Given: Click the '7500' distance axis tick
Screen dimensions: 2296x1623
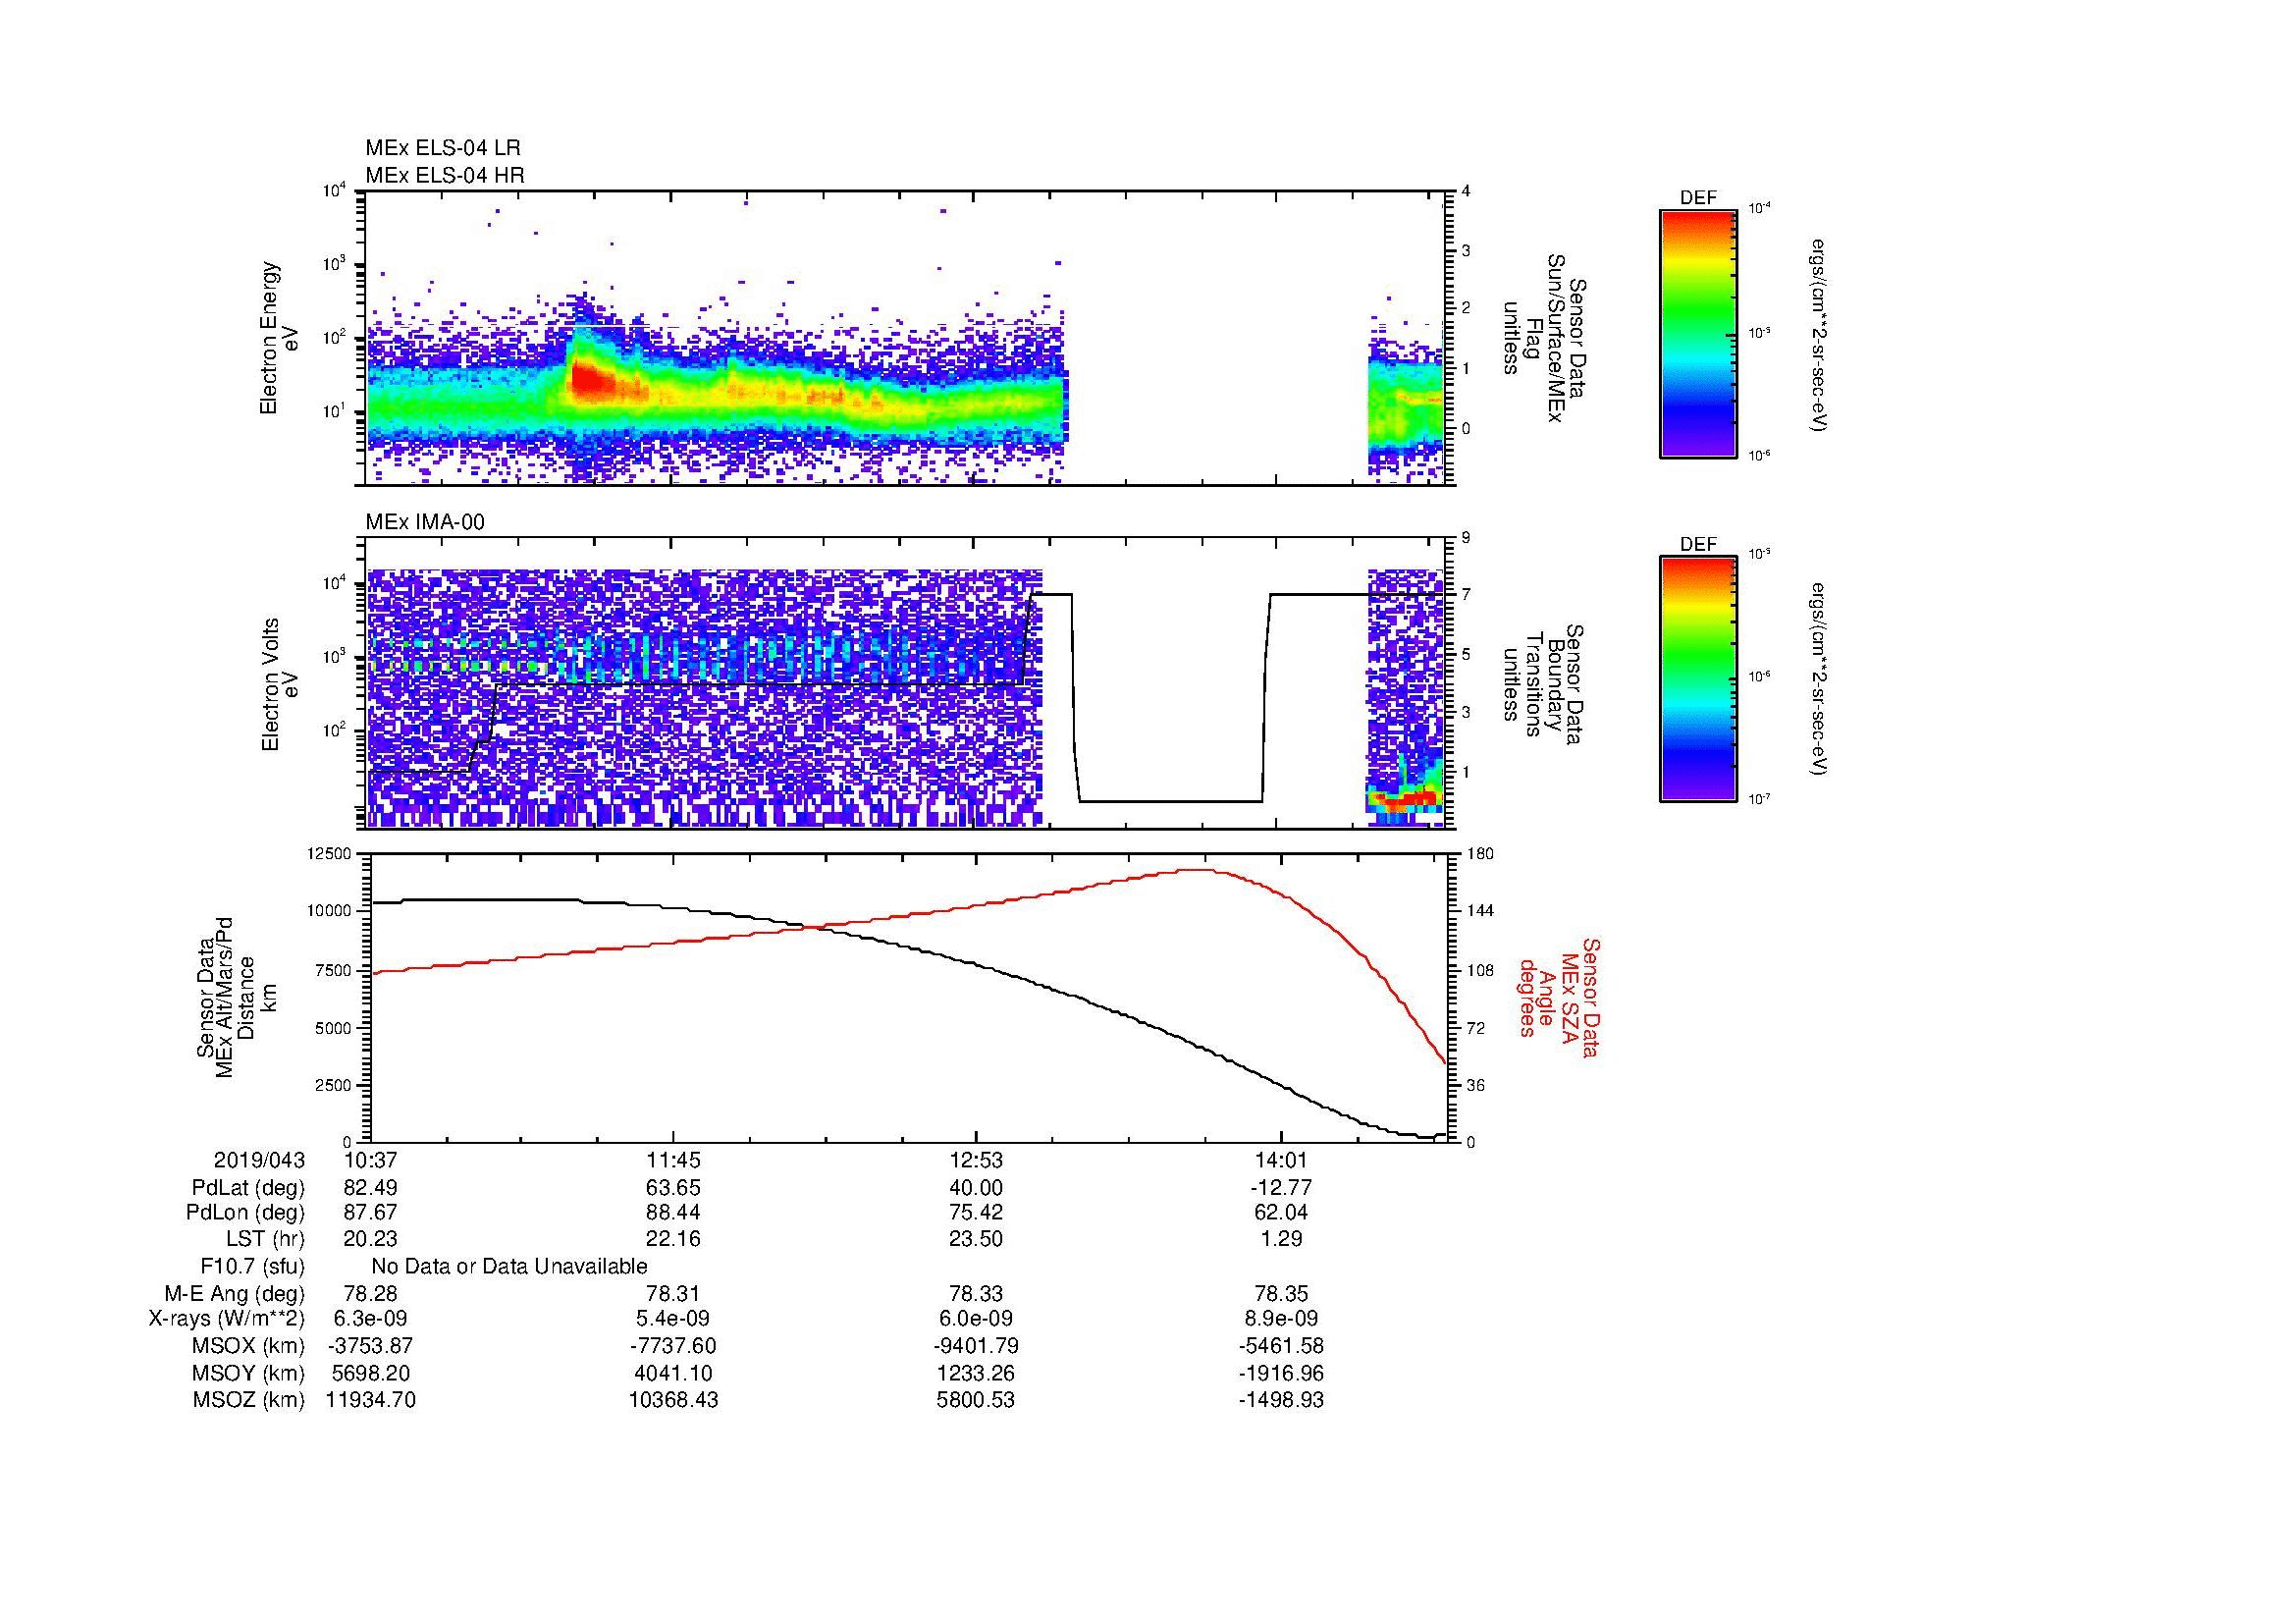Looking at the screenshot, I should coord(335,970).
